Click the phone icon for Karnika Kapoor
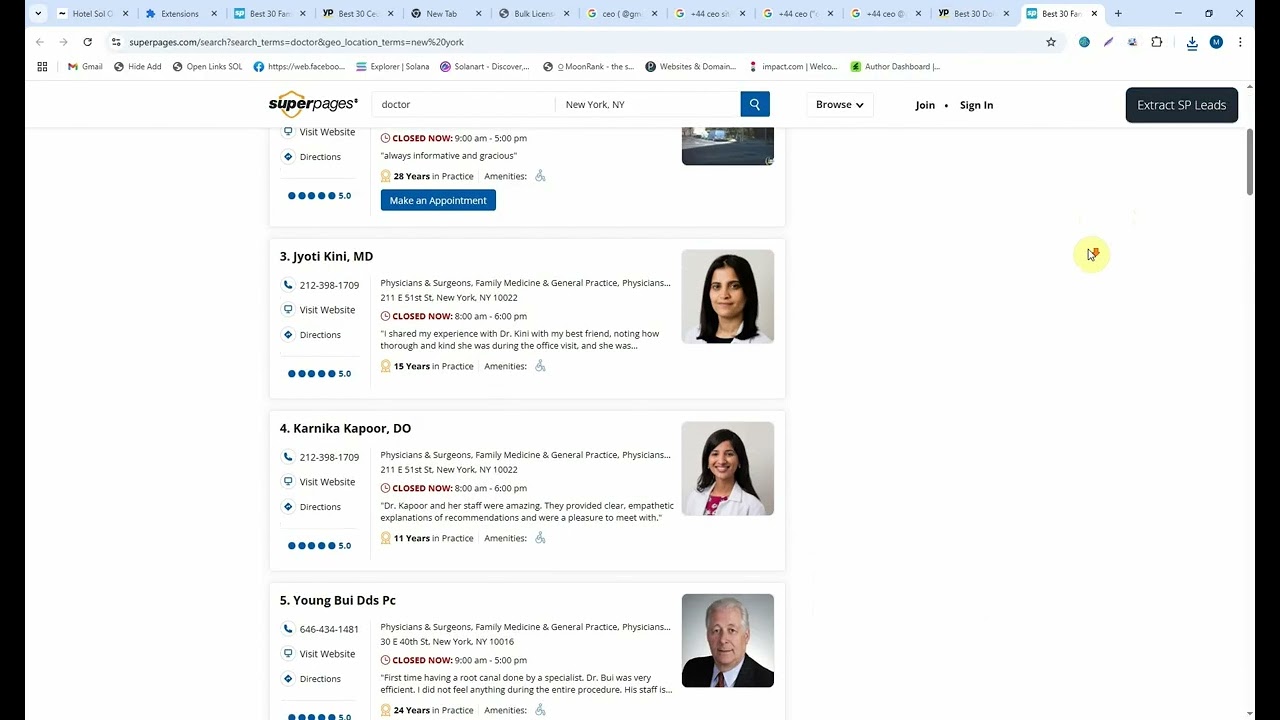1280x720 pixels. [x=288, y=457]
